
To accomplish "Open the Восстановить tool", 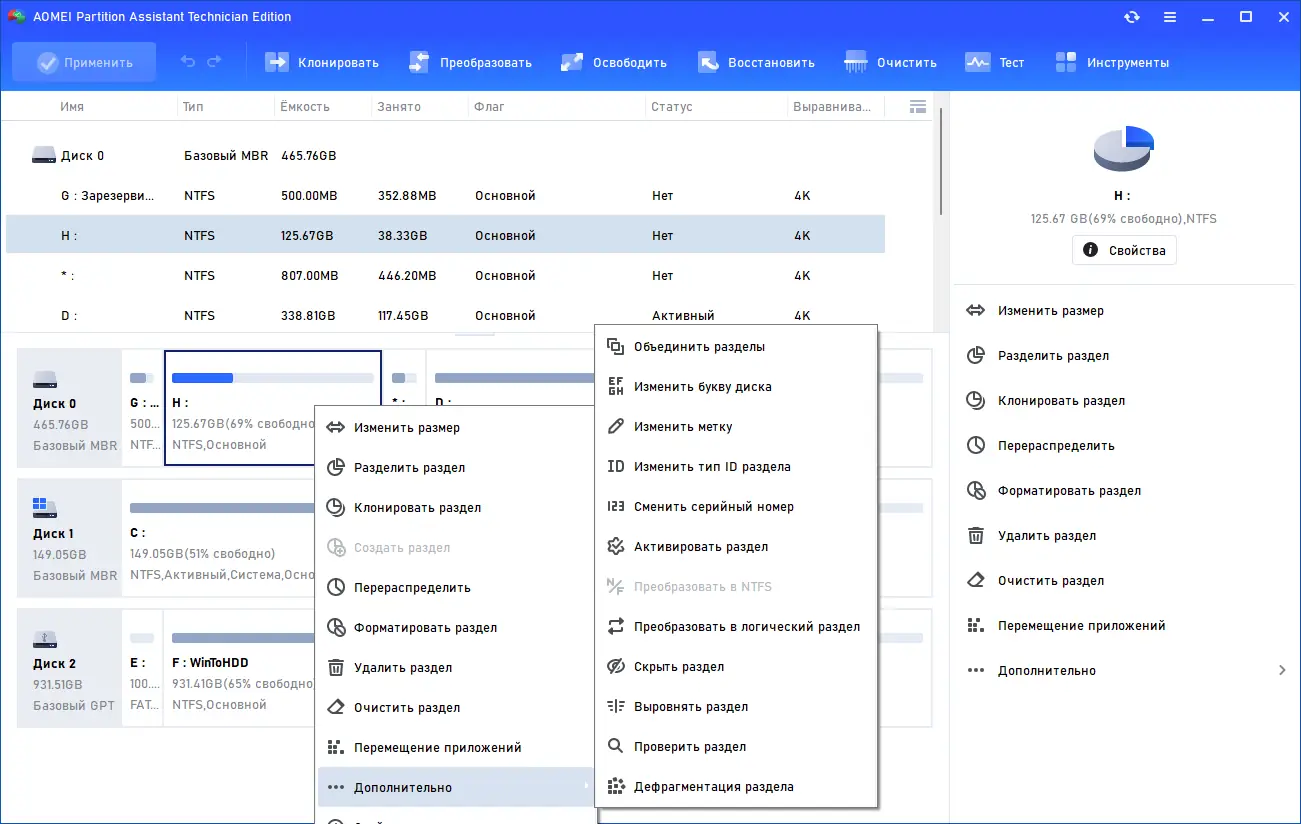I will [757, 61].
